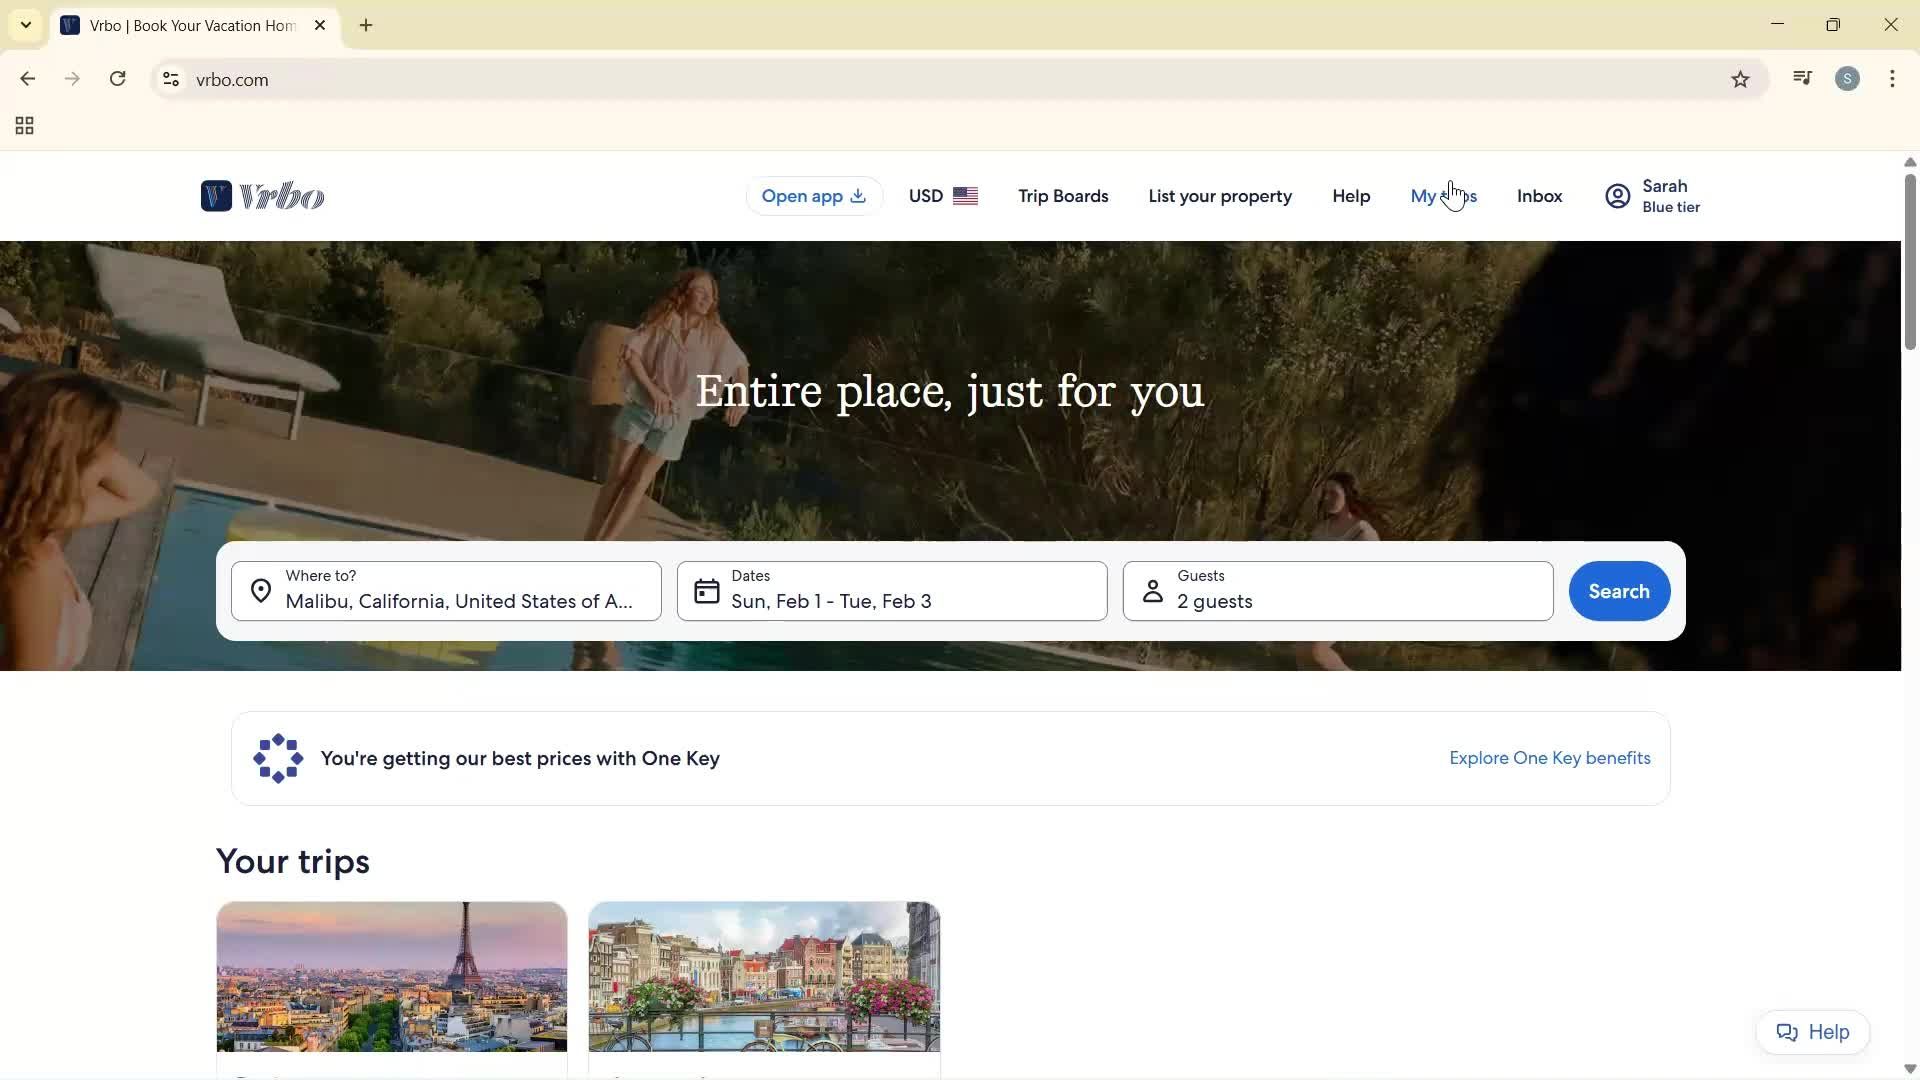Open the browser media controls icon
This screenshot has height=1080, width=1920.
[1802, 78]
